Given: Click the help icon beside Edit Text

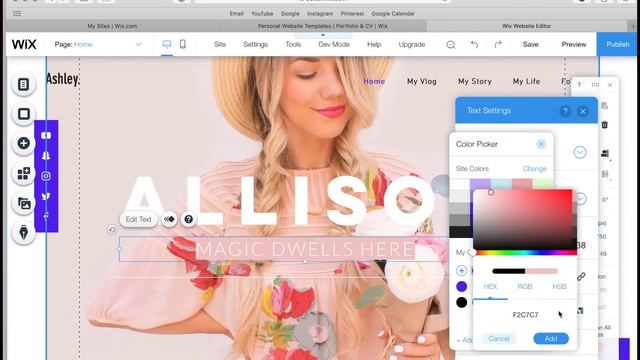Looking at the screenshot, I should pos(189,219).
